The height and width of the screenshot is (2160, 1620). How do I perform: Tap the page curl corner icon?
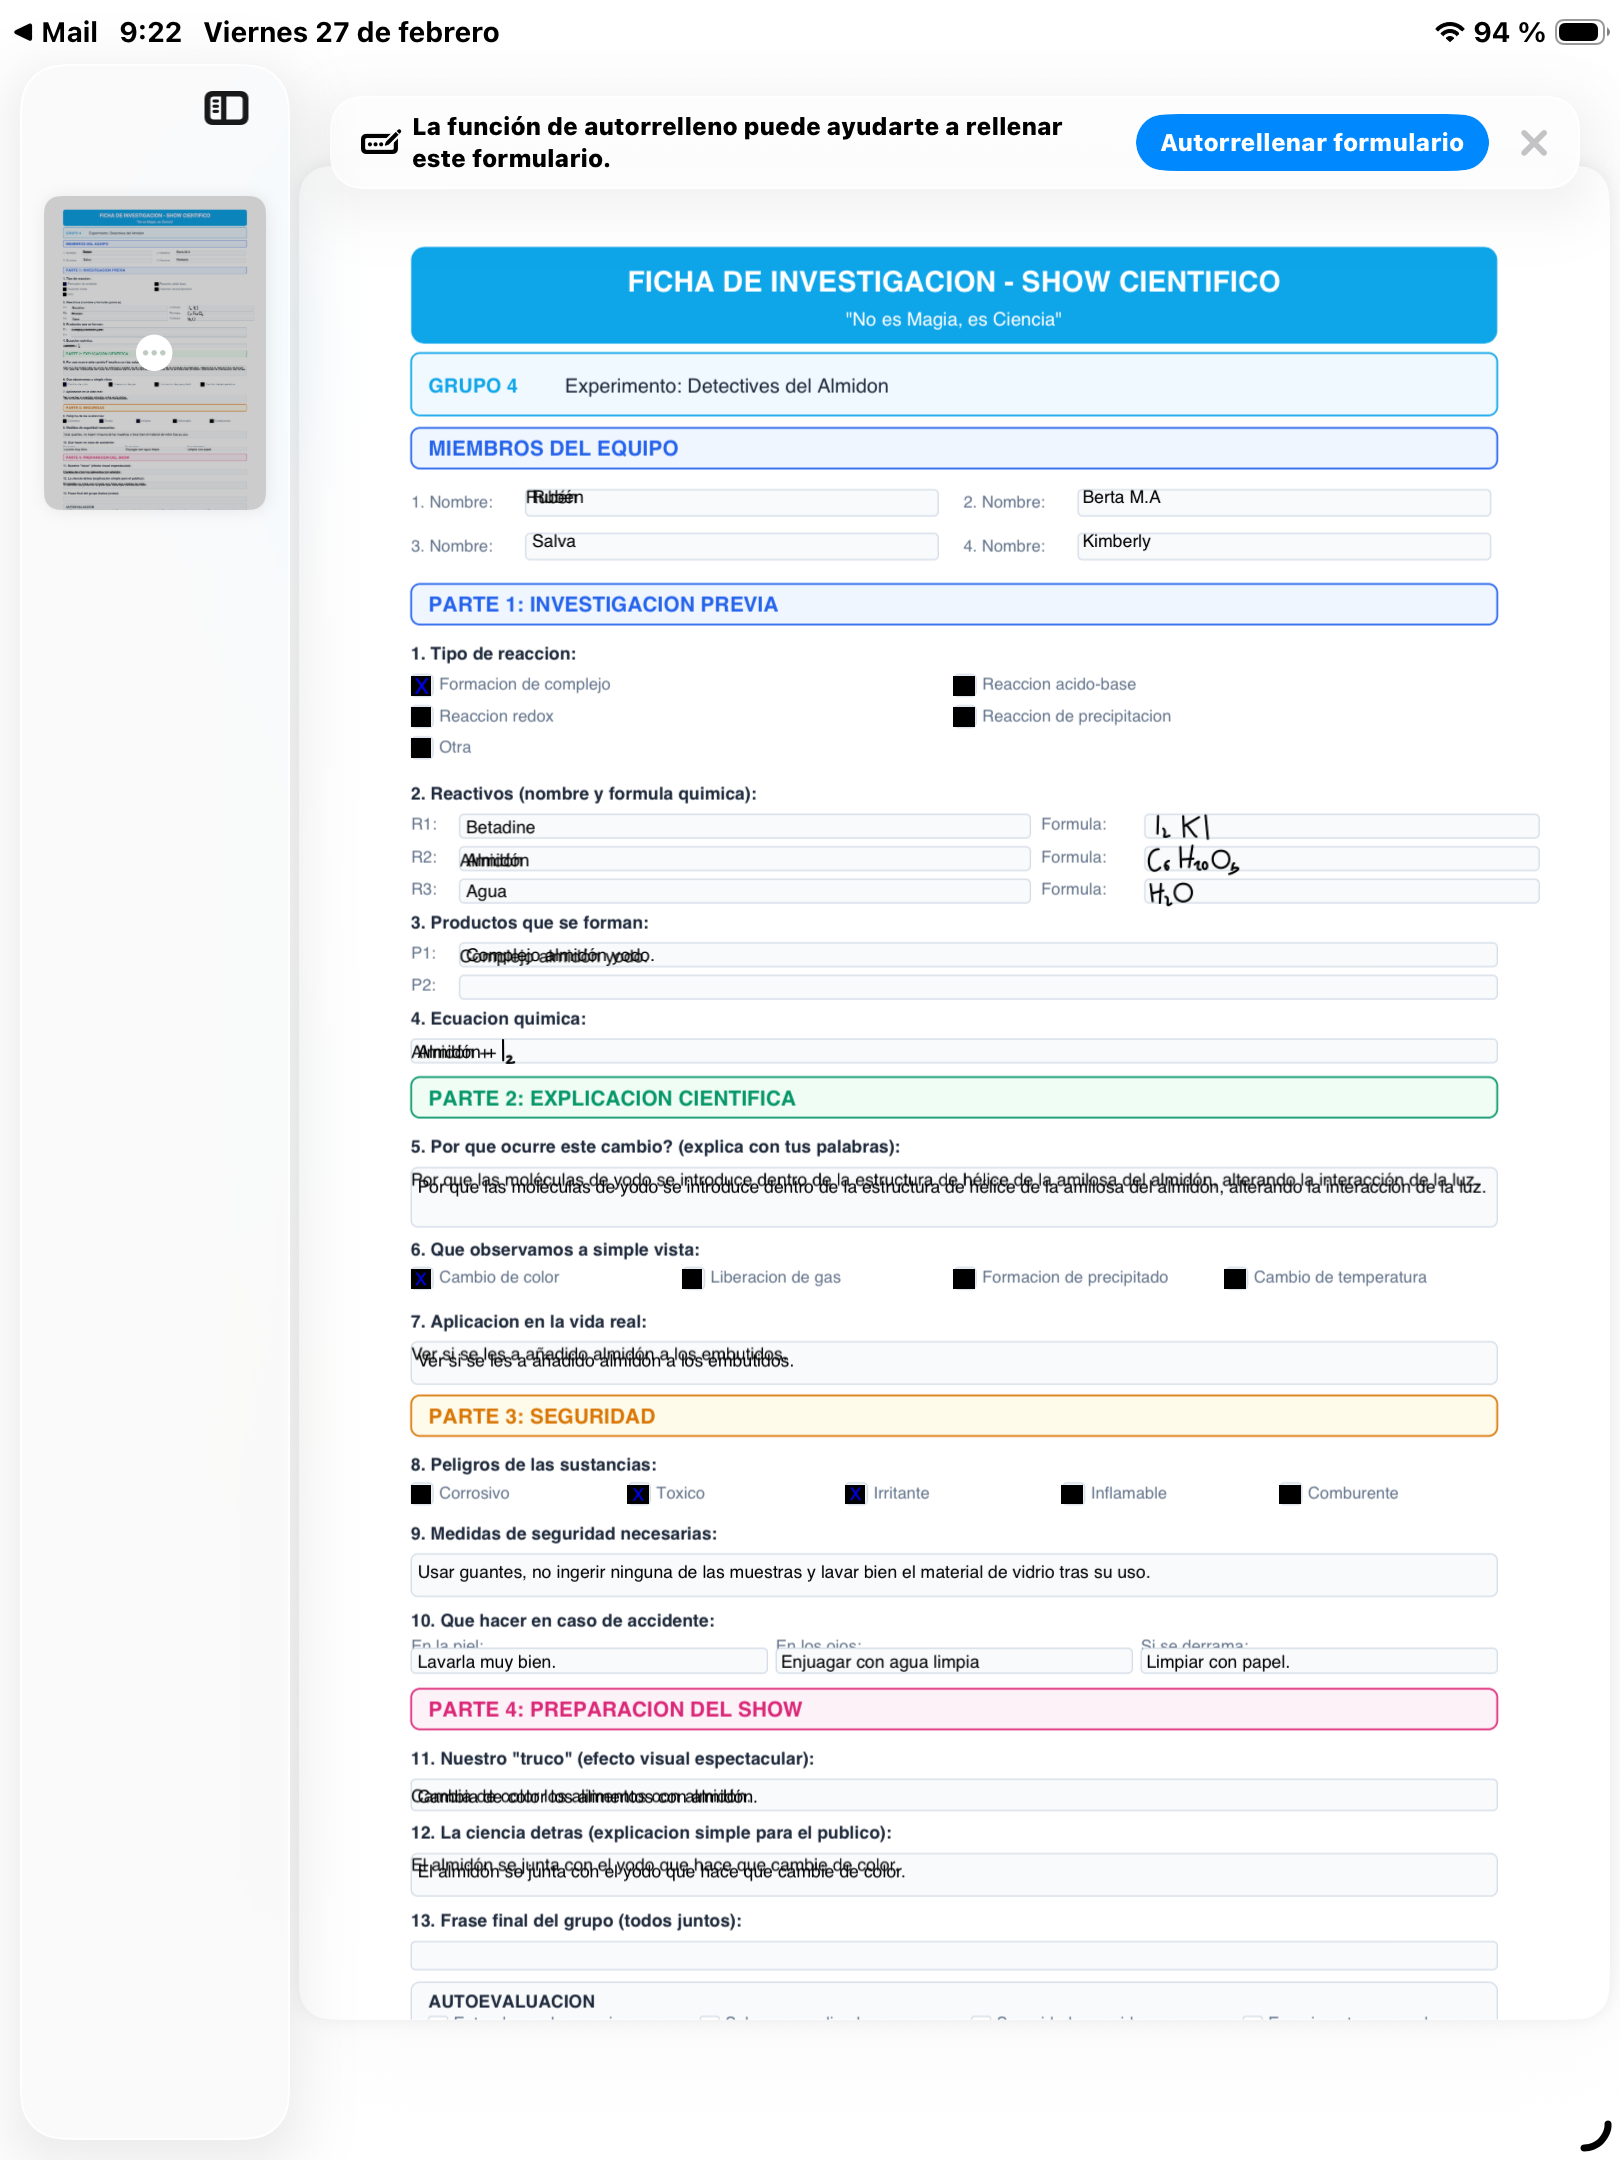(x=1595, y=2135)
